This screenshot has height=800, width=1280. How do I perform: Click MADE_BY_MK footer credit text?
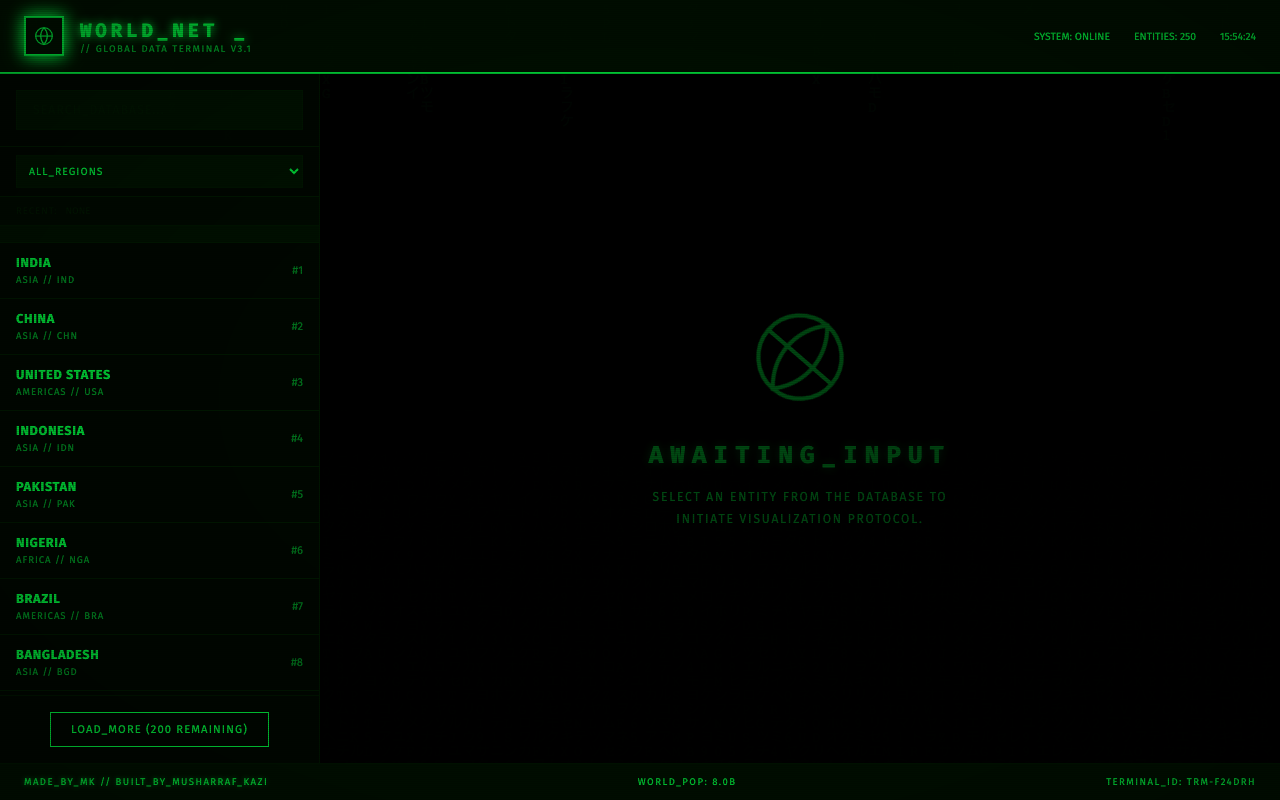pyautogui.click(x=60, y=782)
